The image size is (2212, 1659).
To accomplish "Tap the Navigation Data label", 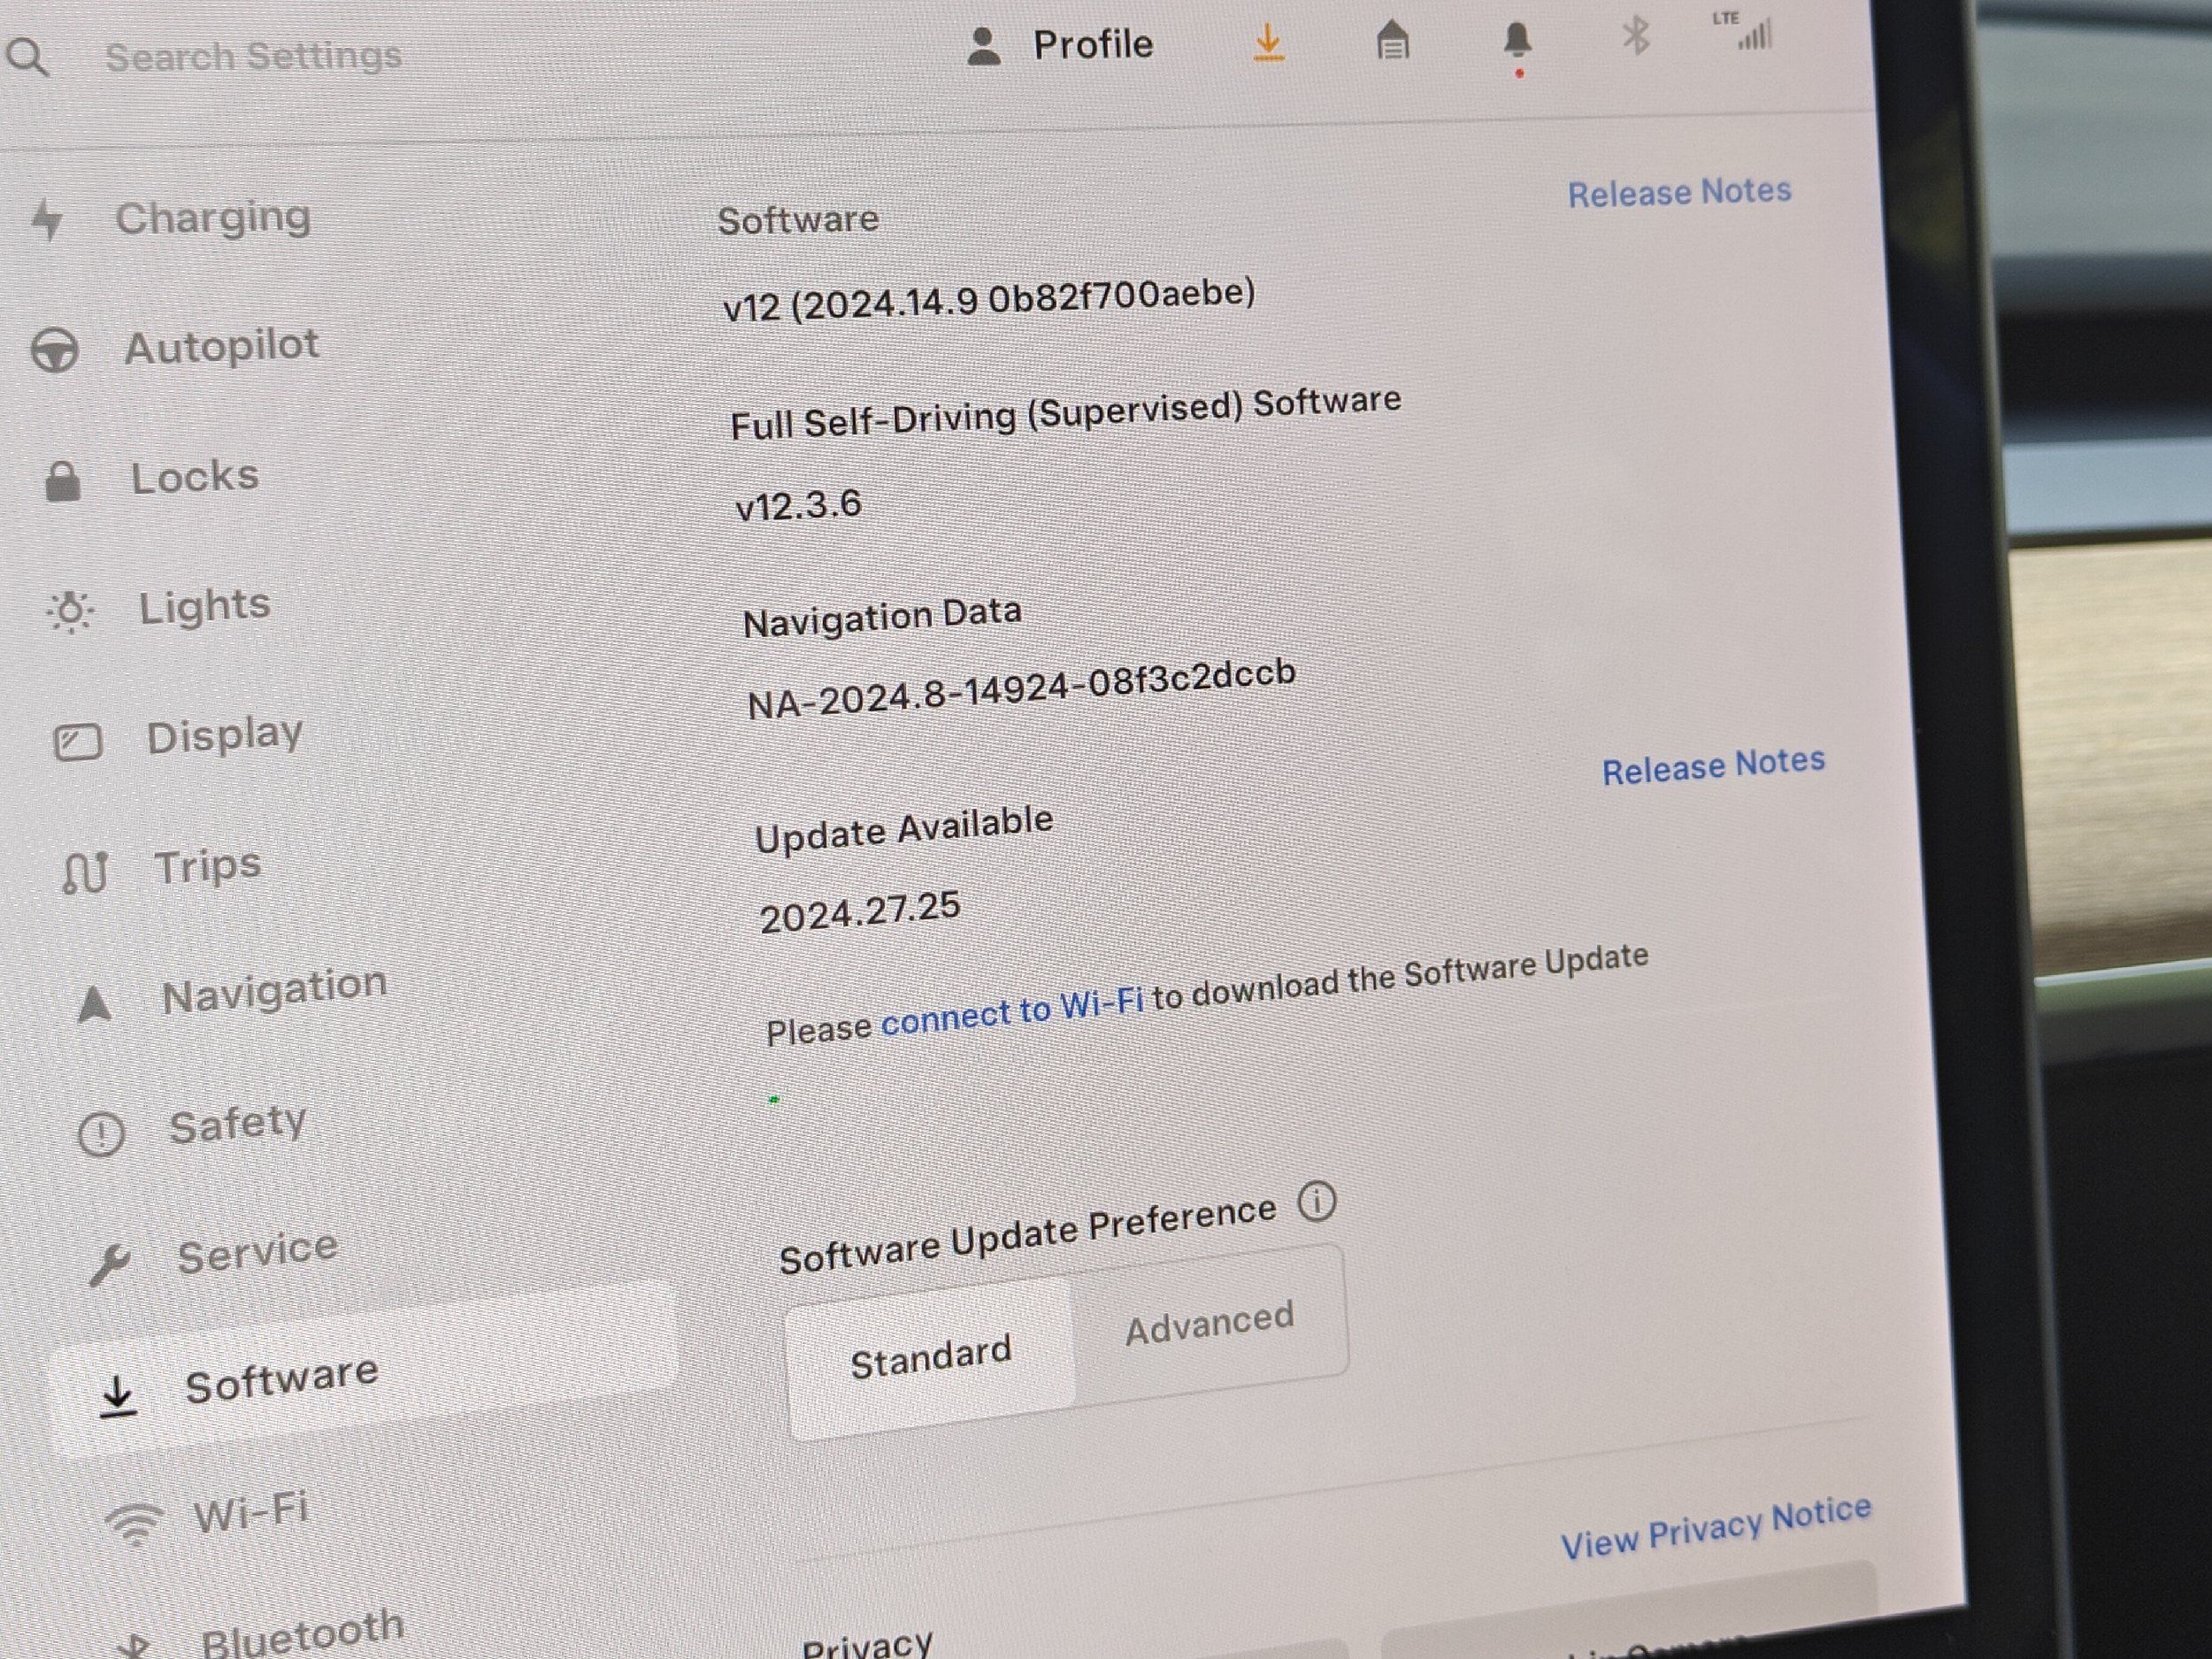I will click(x=883, y=616).
